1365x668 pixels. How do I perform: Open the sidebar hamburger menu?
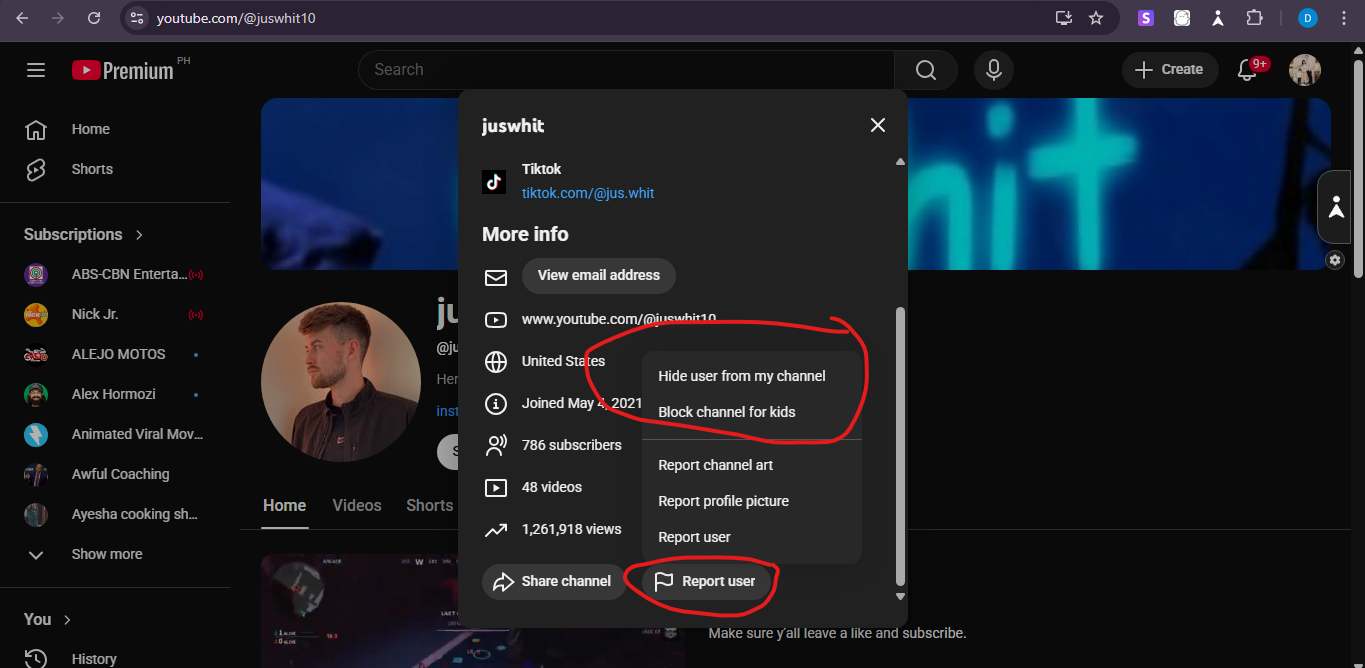click(36, 70)
